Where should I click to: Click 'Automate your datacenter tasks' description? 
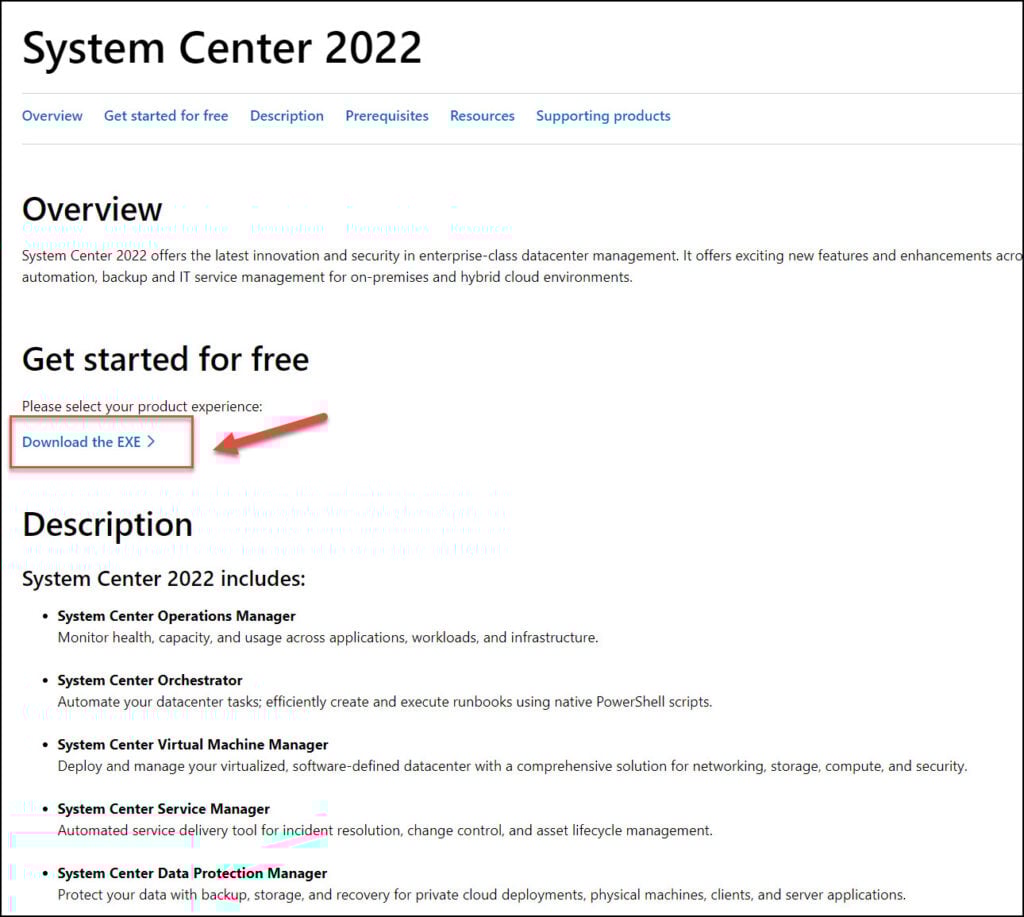click(385, 701)
